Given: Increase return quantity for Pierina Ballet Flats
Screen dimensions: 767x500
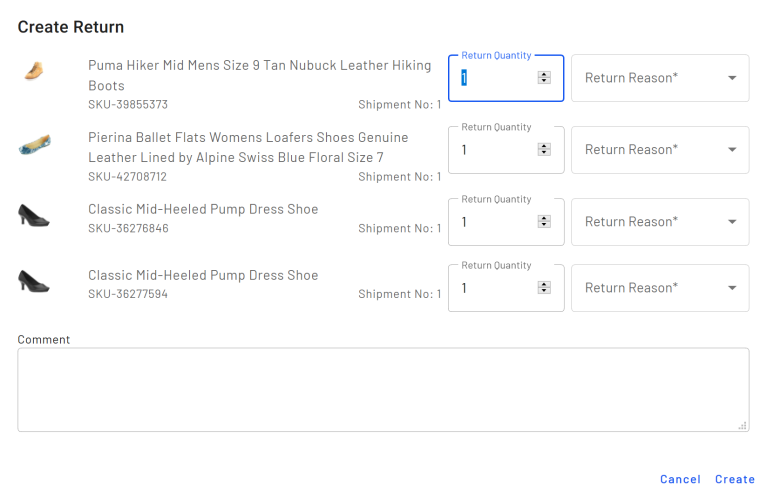Looking at the screenshot, I should (x=544, y=146).
